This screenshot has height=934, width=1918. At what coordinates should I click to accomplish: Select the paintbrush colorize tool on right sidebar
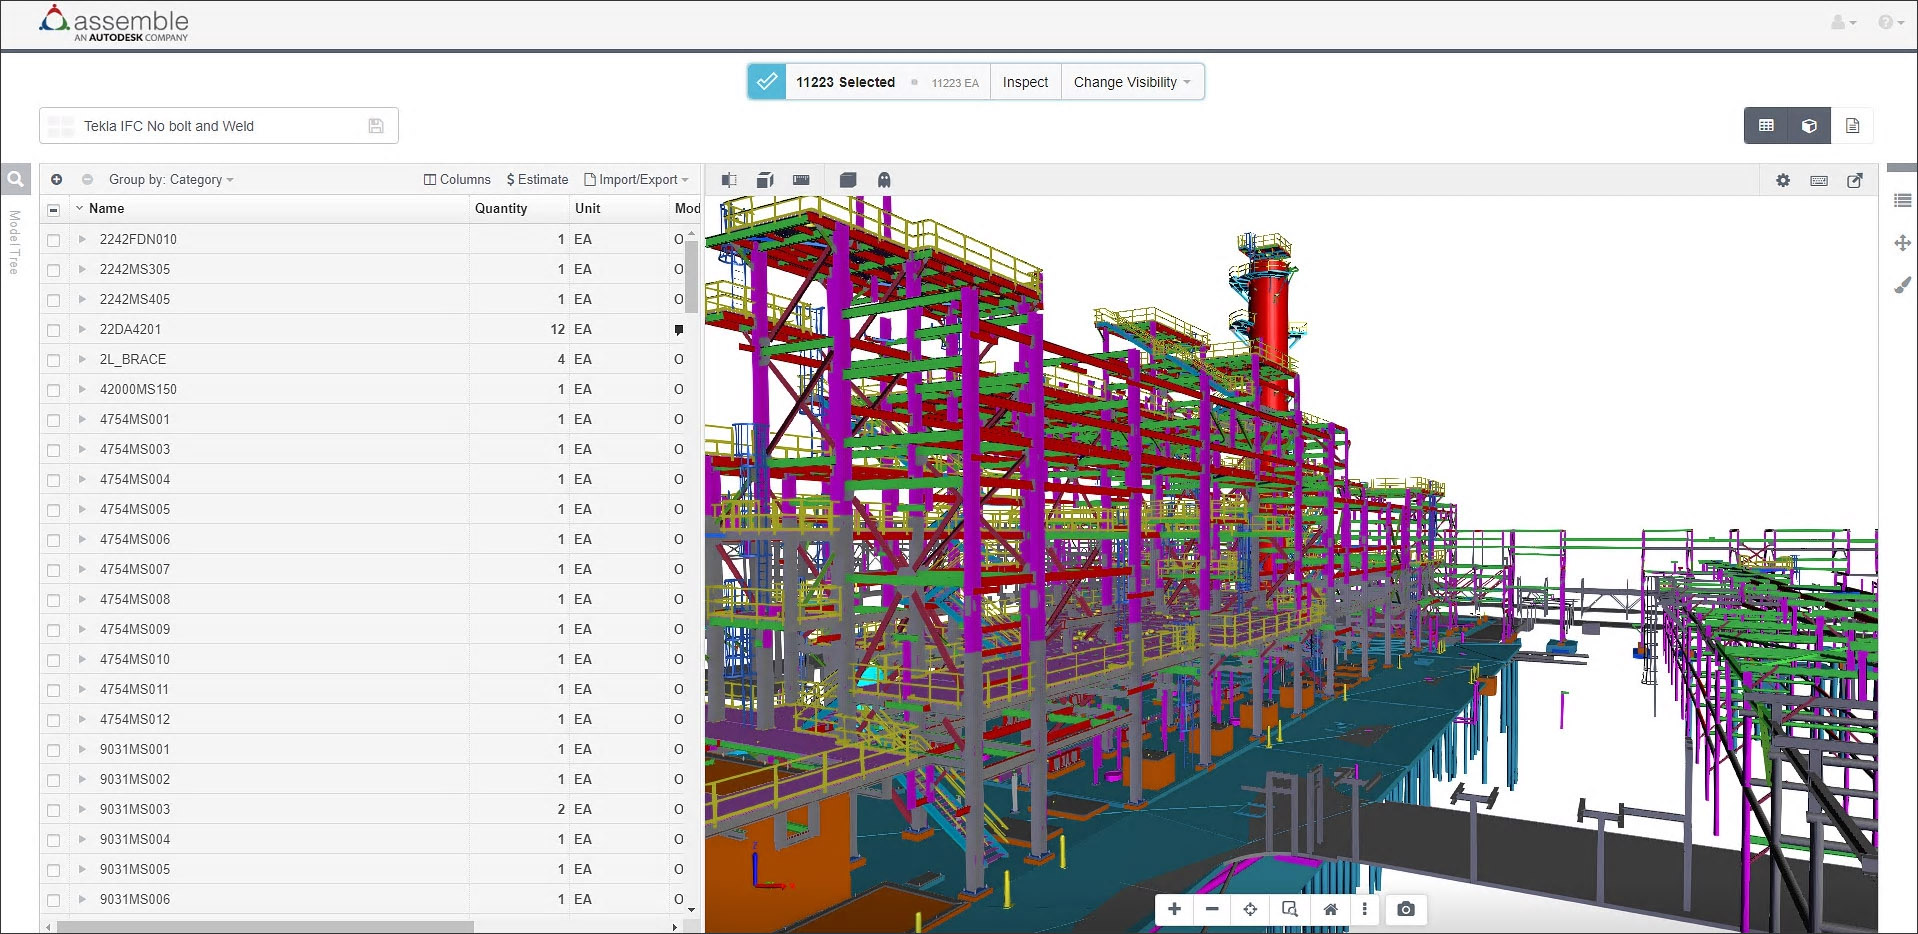pyautogui.click(x=1902, y=286)
